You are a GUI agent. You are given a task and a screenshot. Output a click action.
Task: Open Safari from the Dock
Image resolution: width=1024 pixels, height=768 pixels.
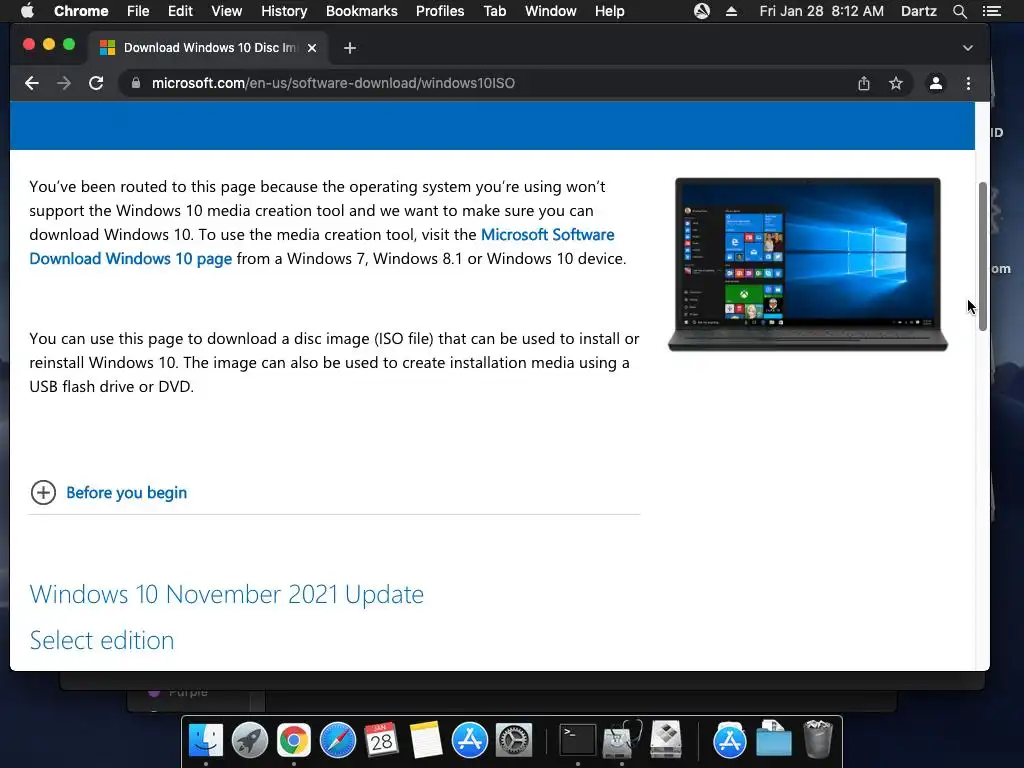(x=338, y=741)
